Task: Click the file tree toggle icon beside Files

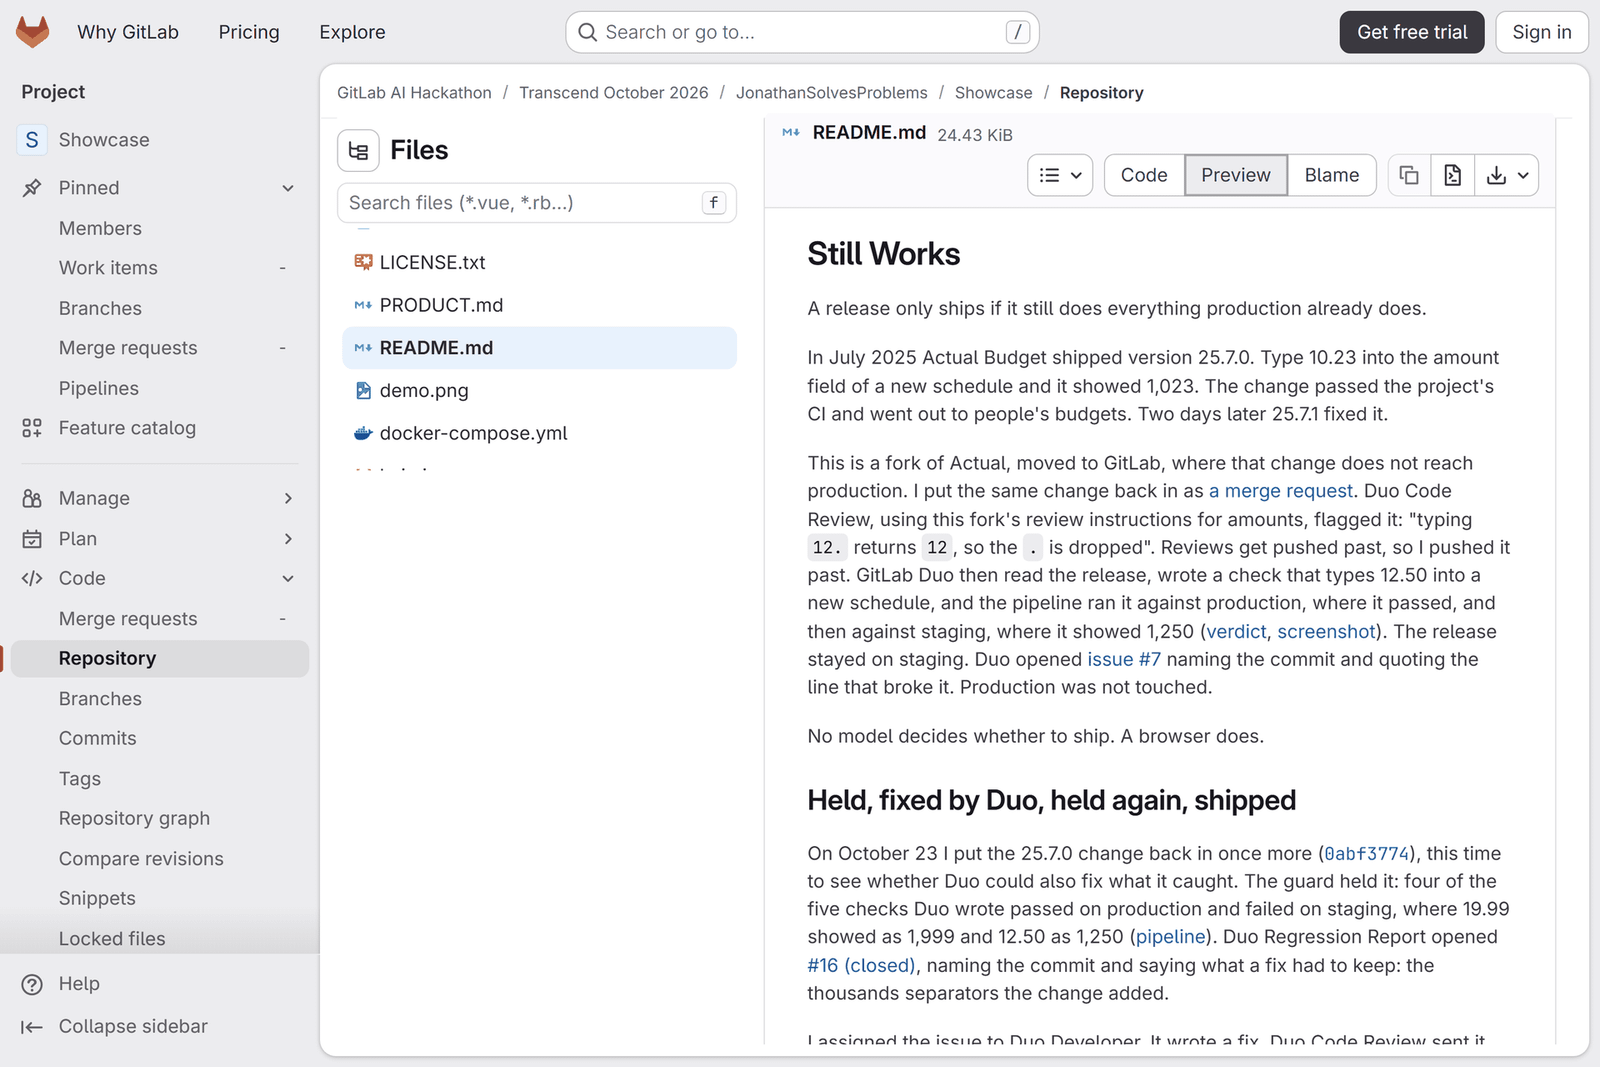Action: click(358, 151)
